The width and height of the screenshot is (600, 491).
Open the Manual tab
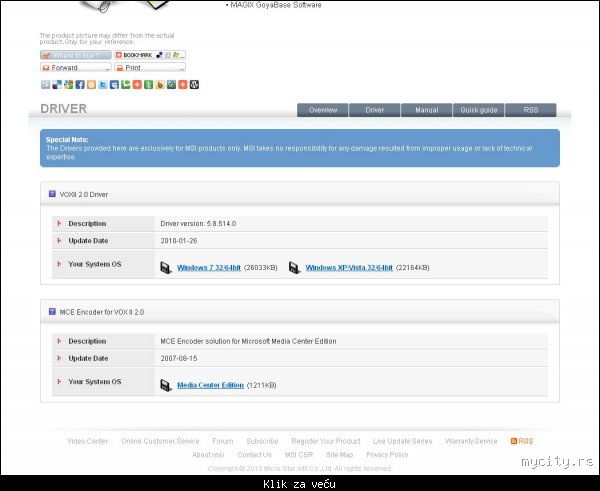tap(427, 110)
